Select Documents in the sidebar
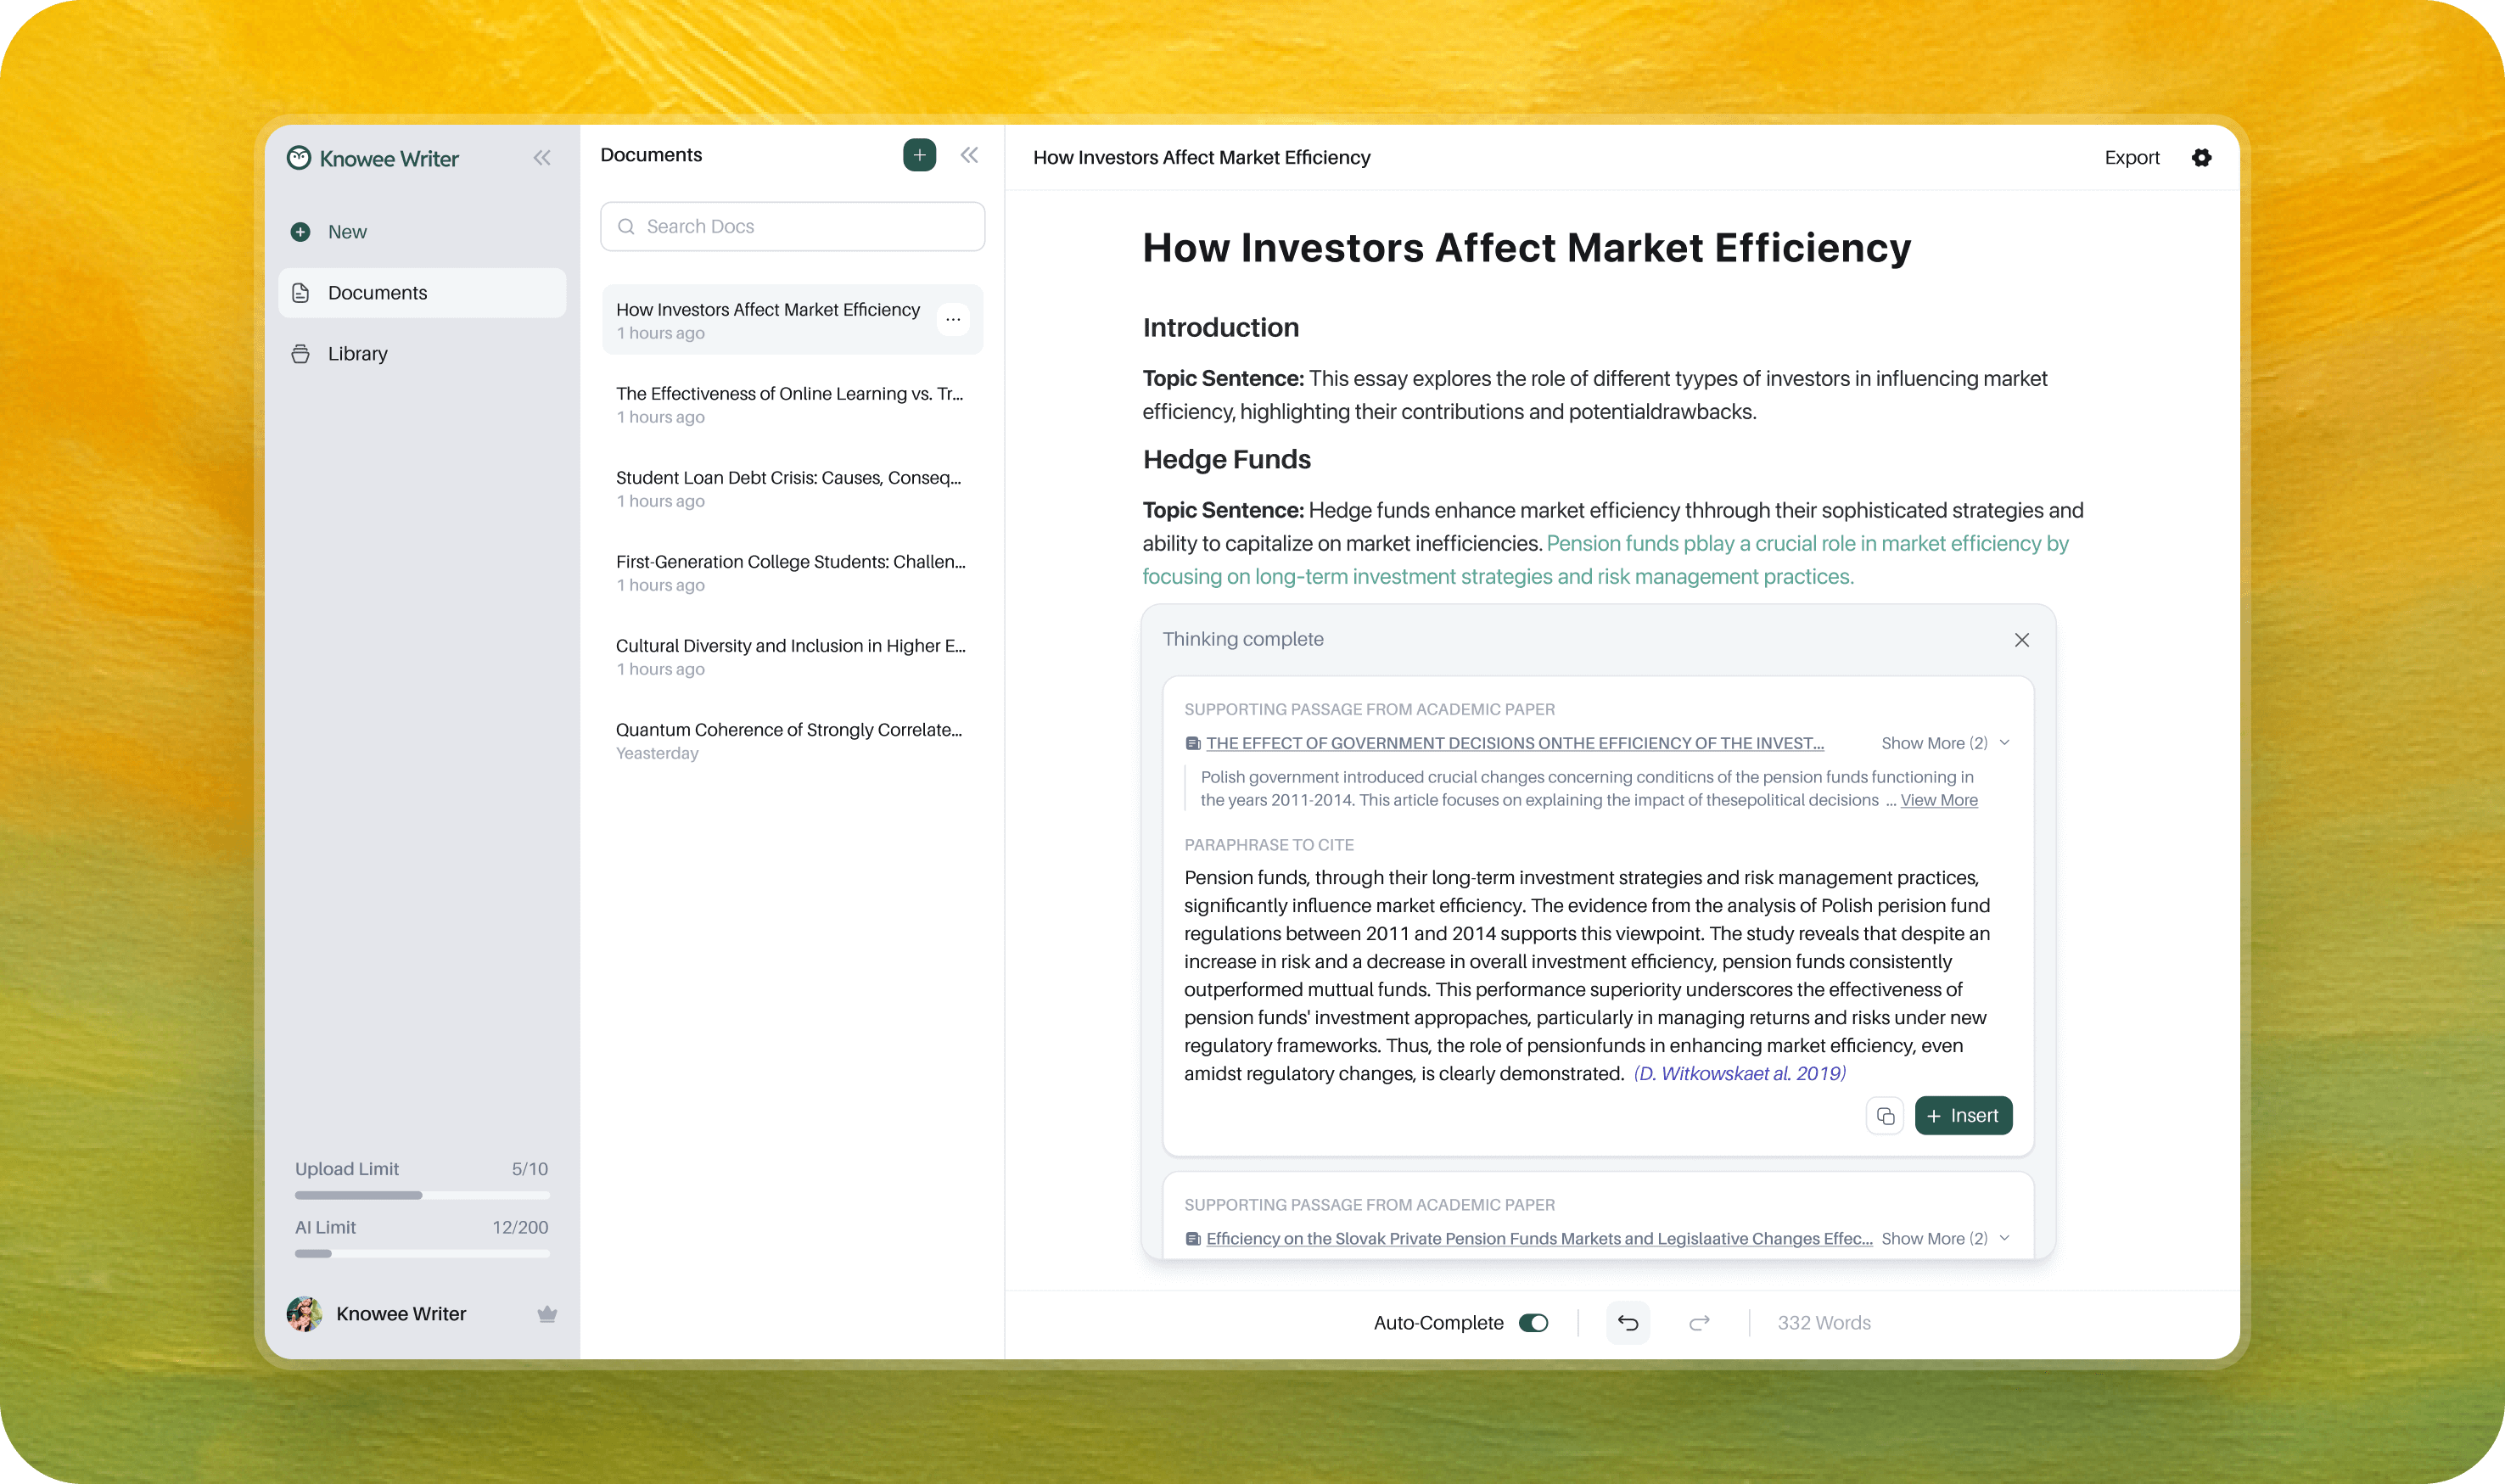The image size is (2505, 1484). coord(377,293)
